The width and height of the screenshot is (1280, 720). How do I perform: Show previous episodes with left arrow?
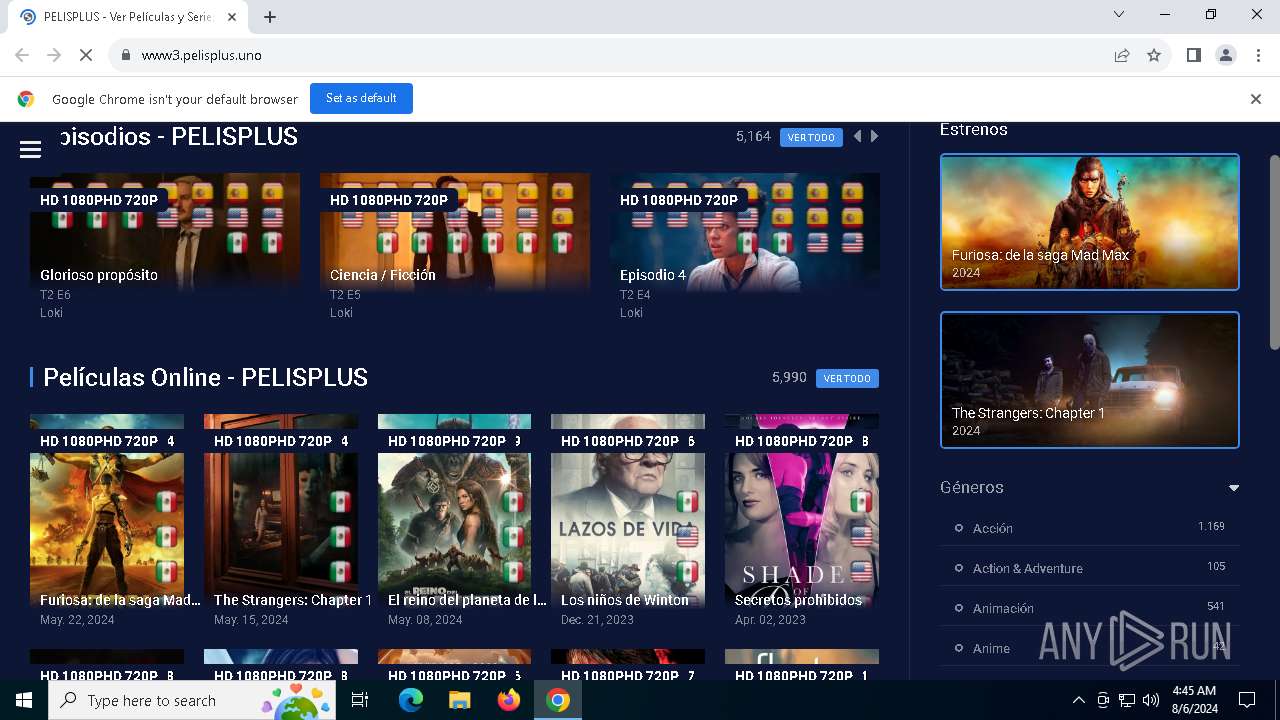(x=857, y=136)
